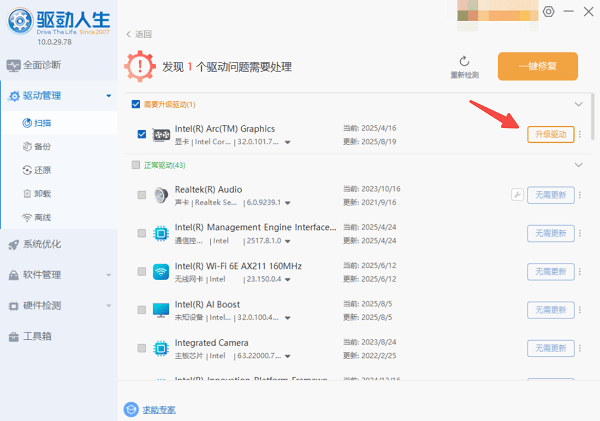Open settings via the hexagon gear icon

pyautogui.click(x=548, y=11)
